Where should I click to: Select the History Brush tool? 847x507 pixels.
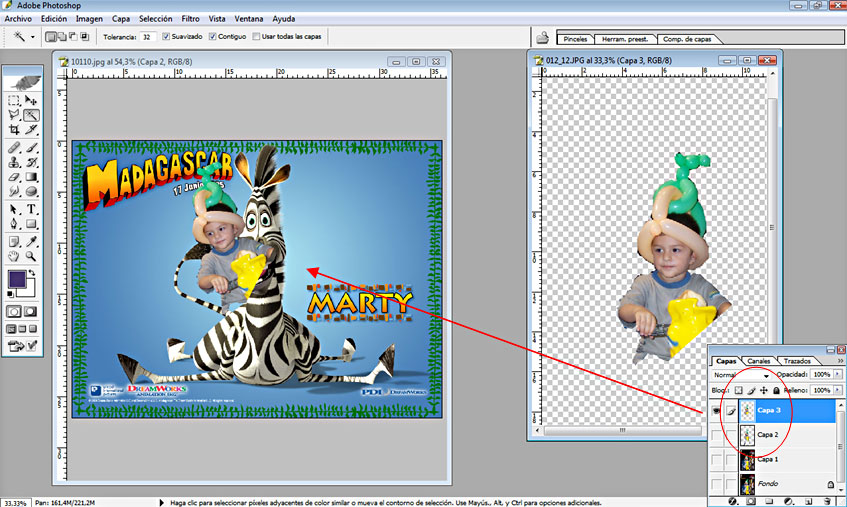coord(31,162)
